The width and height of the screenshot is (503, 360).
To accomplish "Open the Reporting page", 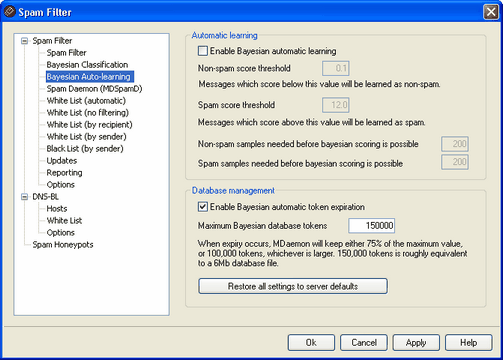I will [x=64, y=173].
